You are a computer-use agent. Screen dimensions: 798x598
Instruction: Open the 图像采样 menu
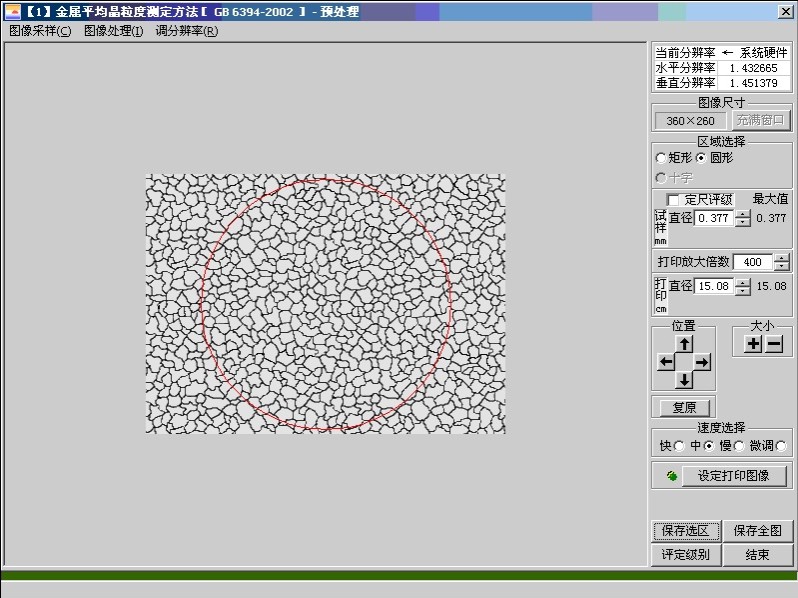(40, 31)
